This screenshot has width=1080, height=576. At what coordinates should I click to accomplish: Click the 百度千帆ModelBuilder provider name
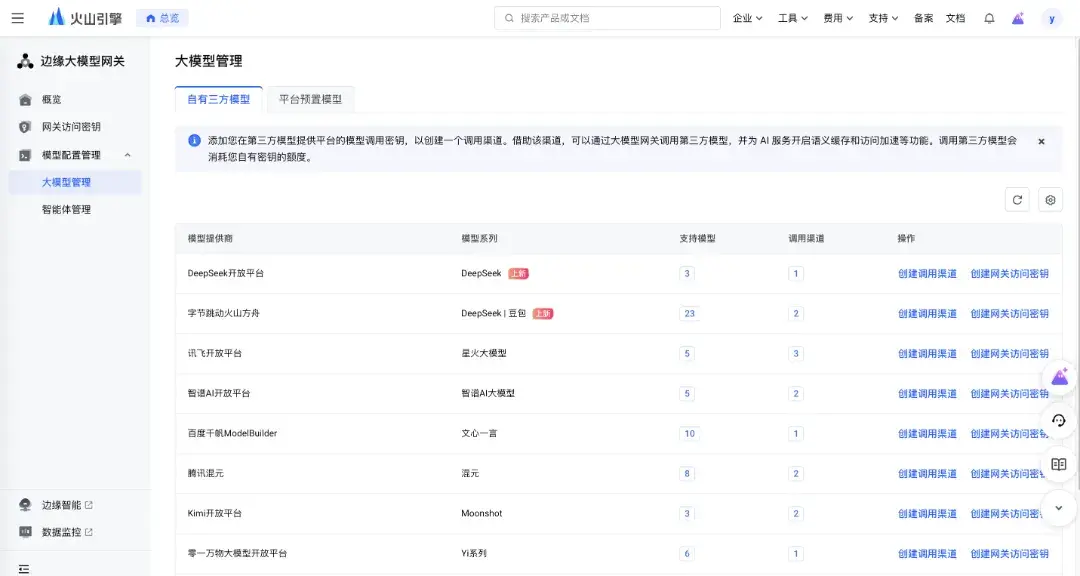pyautogui.click(x=232, y=433)
